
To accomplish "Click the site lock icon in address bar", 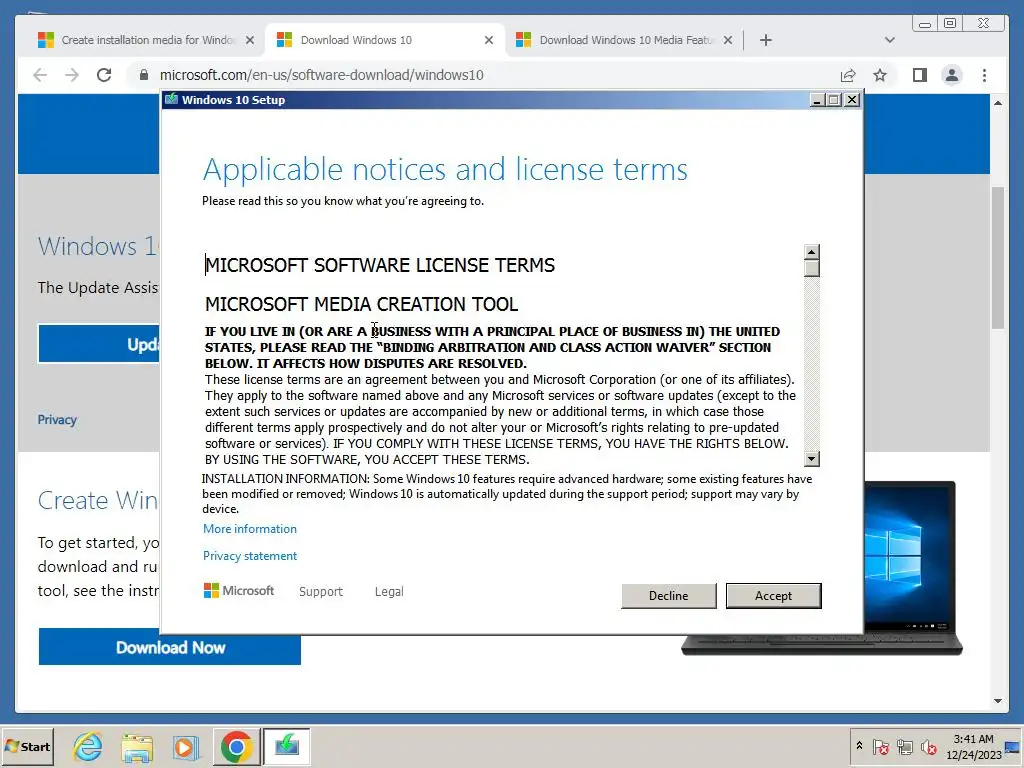I will click(x=144, y=75).
